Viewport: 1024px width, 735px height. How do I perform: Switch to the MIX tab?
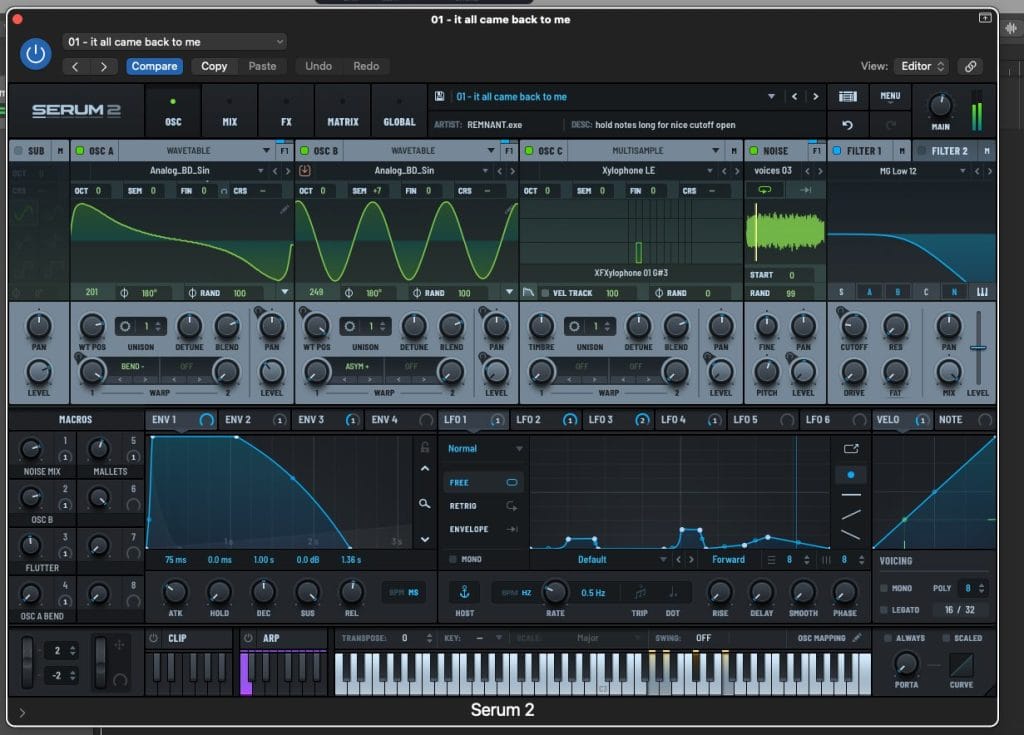(x=230, y=110)
